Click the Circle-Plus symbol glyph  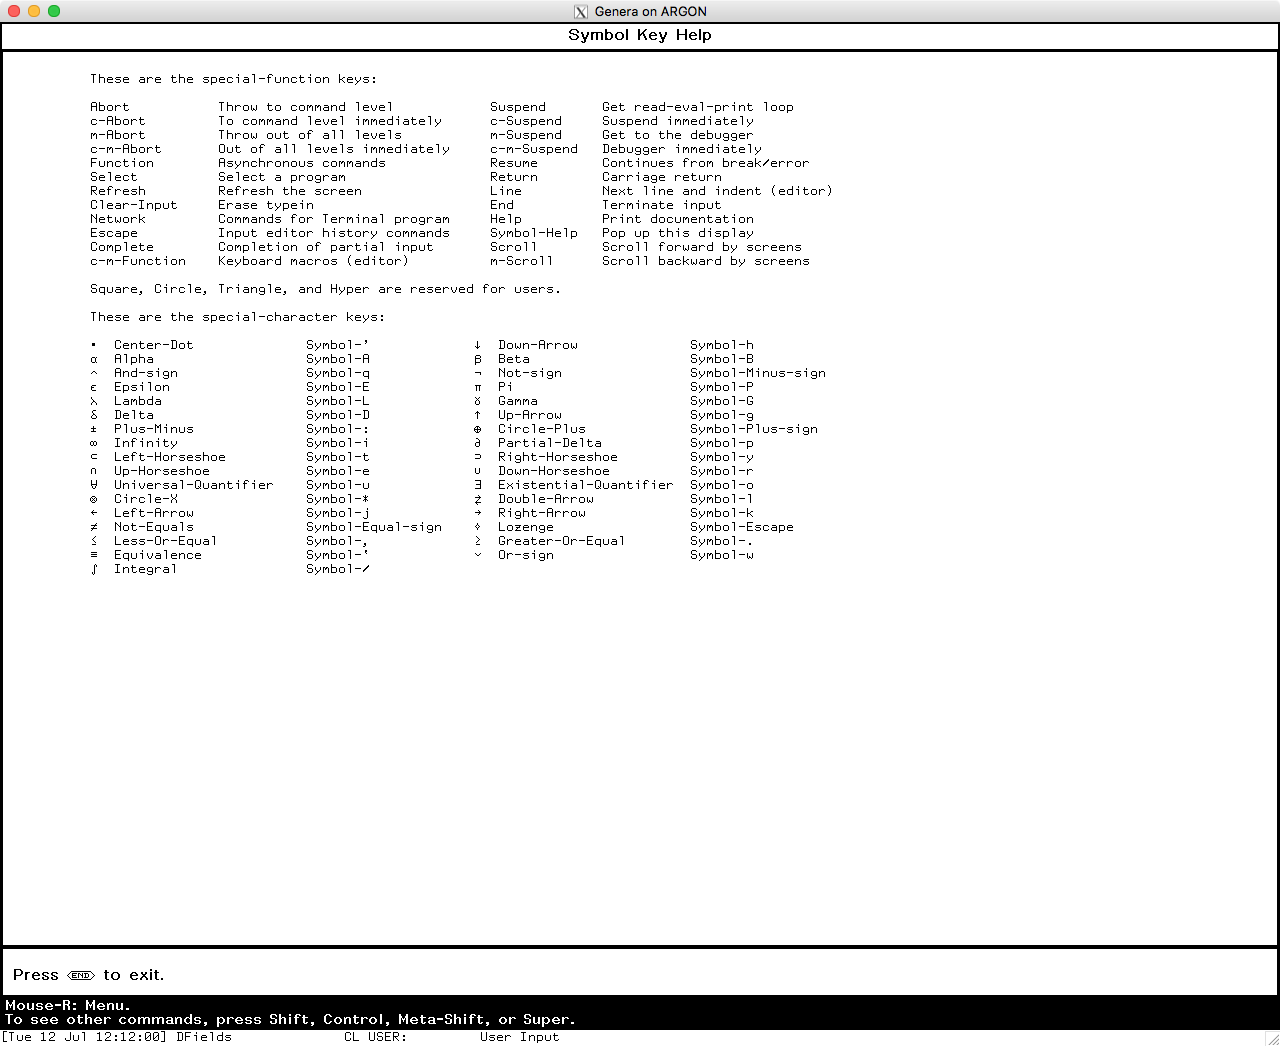click(x=478, y=429)
